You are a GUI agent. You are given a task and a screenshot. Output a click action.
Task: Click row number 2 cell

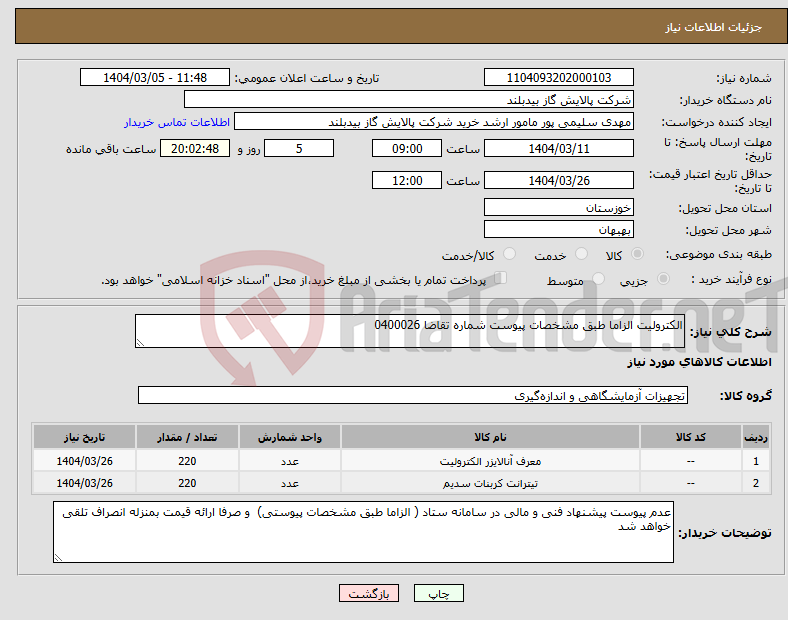756,483
